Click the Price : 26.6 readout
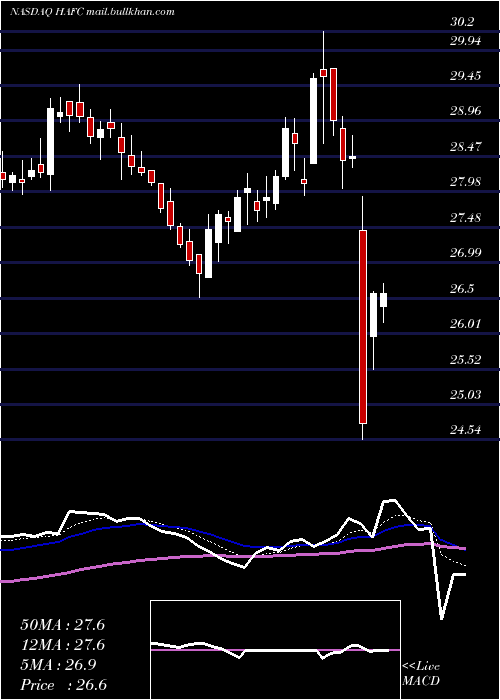This screenshot has height=700, width=500. pos(63,685)
